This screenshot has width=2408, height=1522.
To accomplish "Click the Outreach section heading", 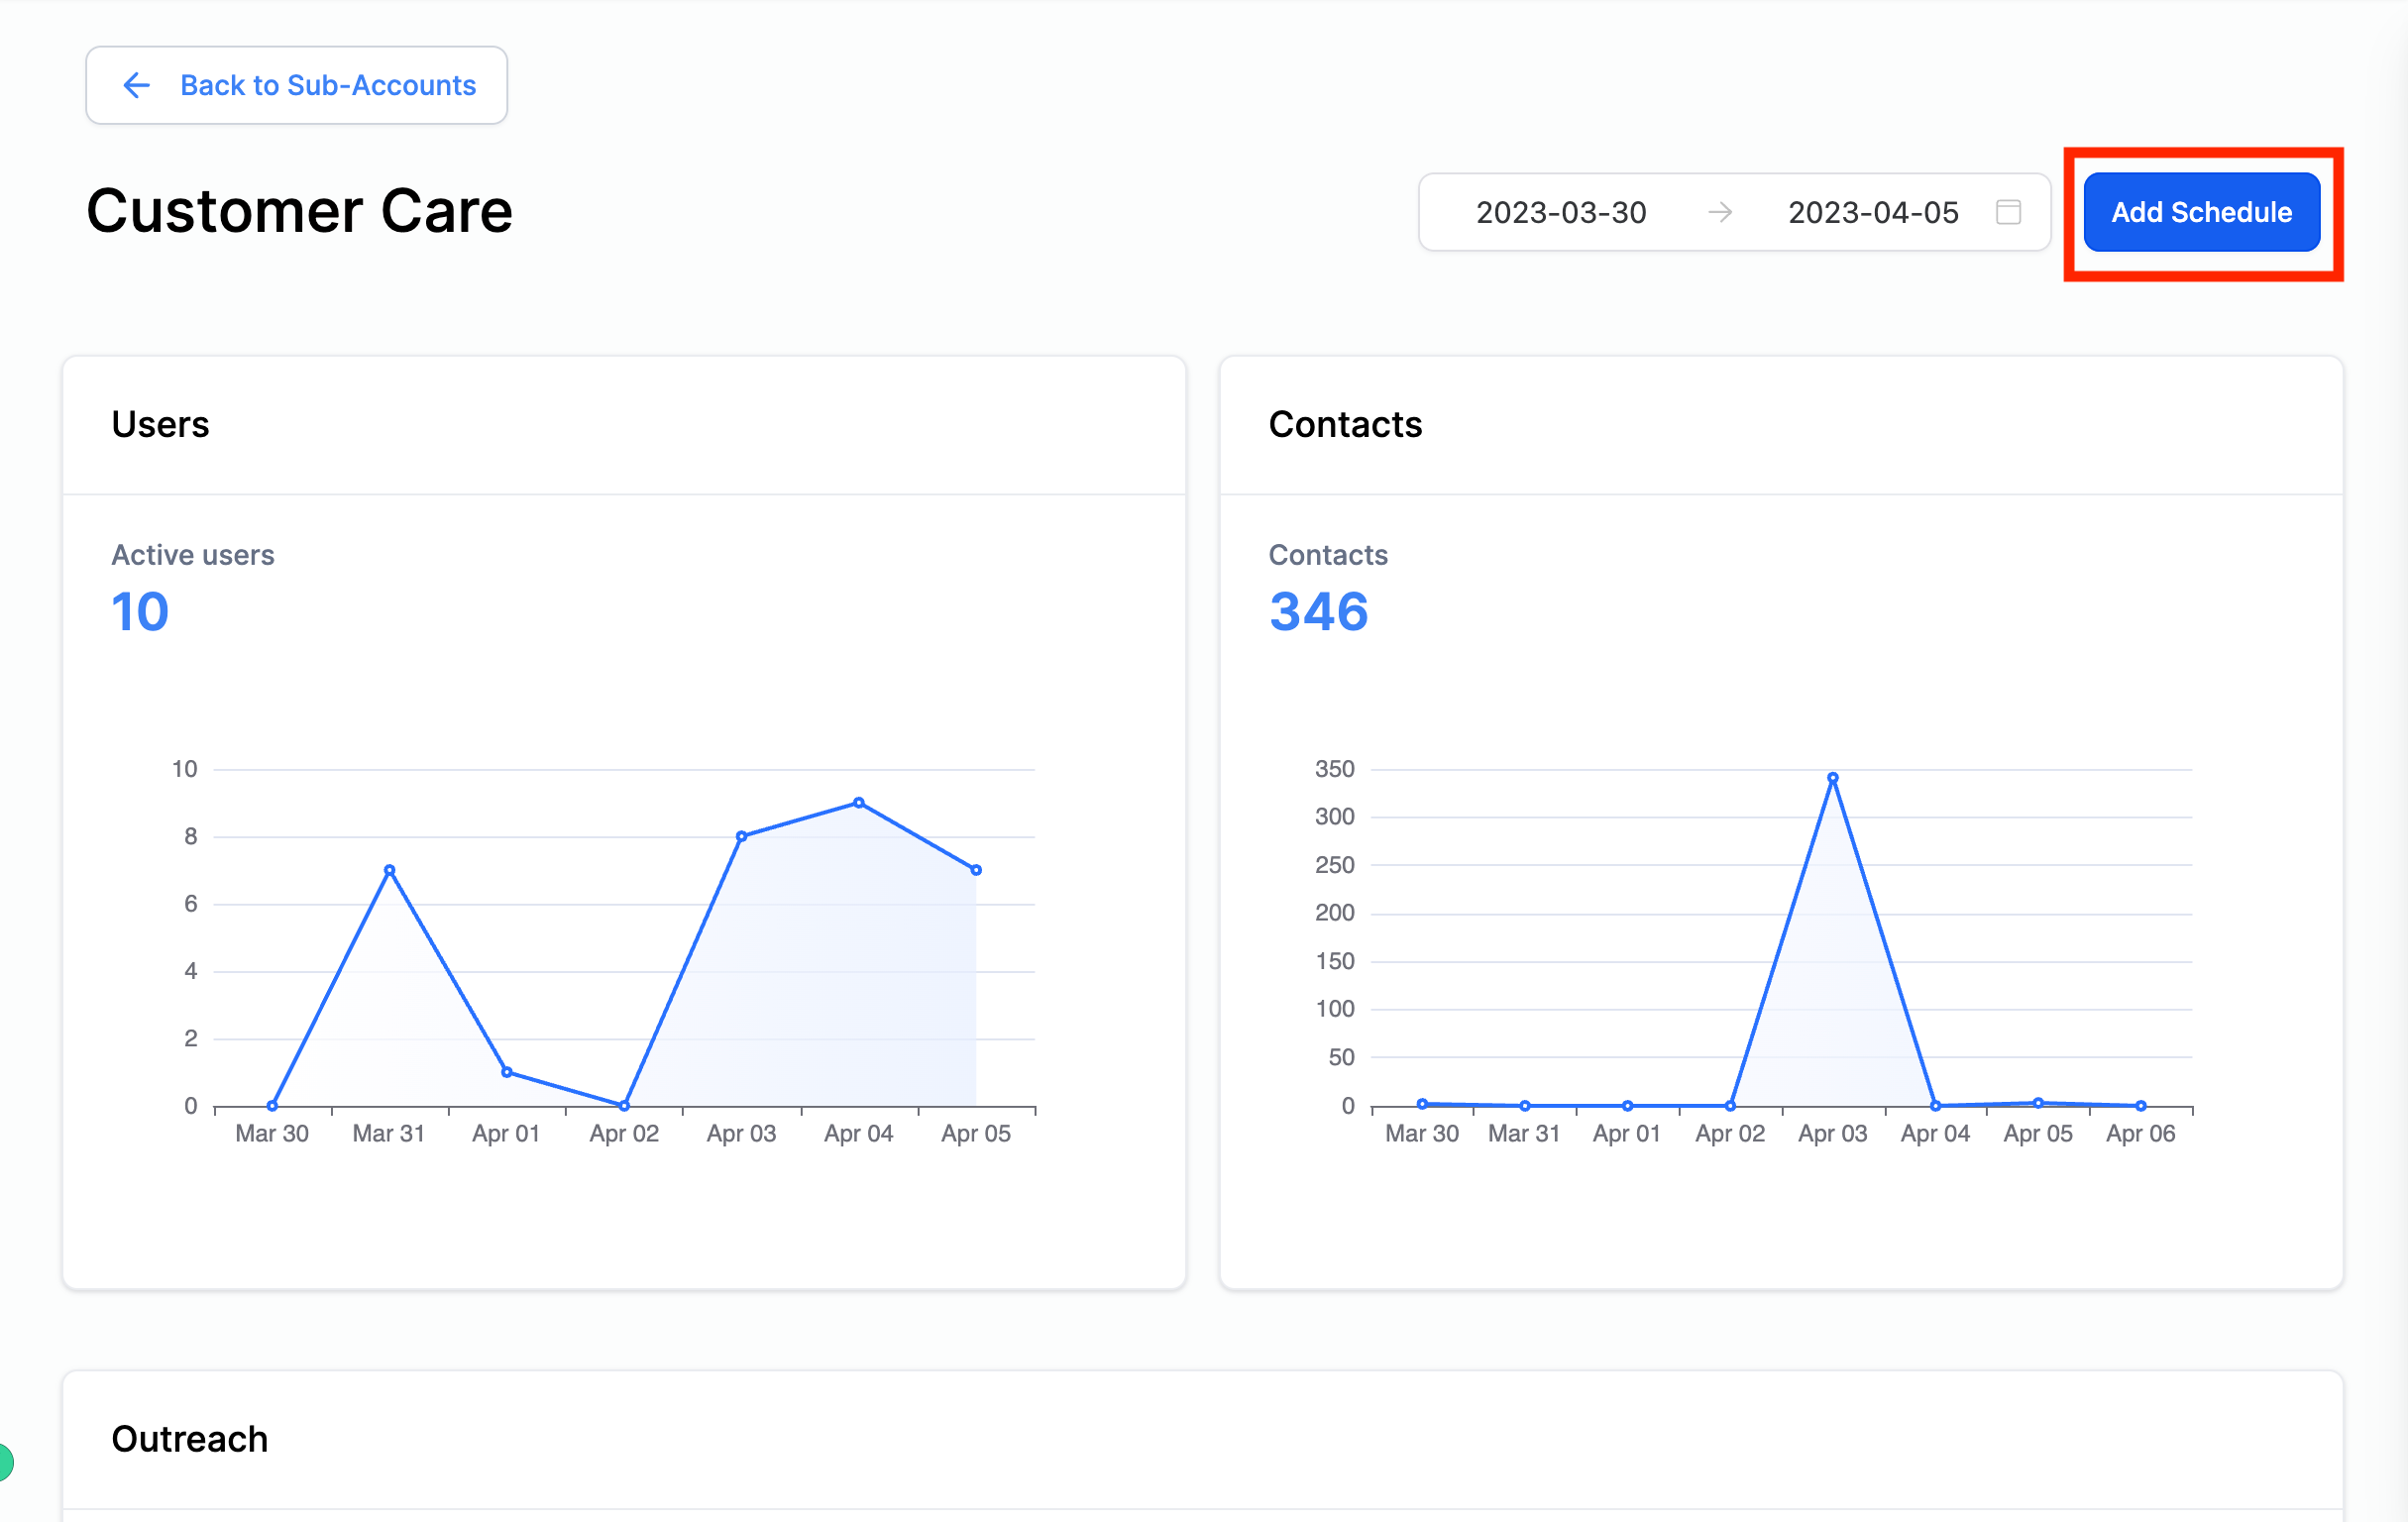I will (x=190, y=1440).
